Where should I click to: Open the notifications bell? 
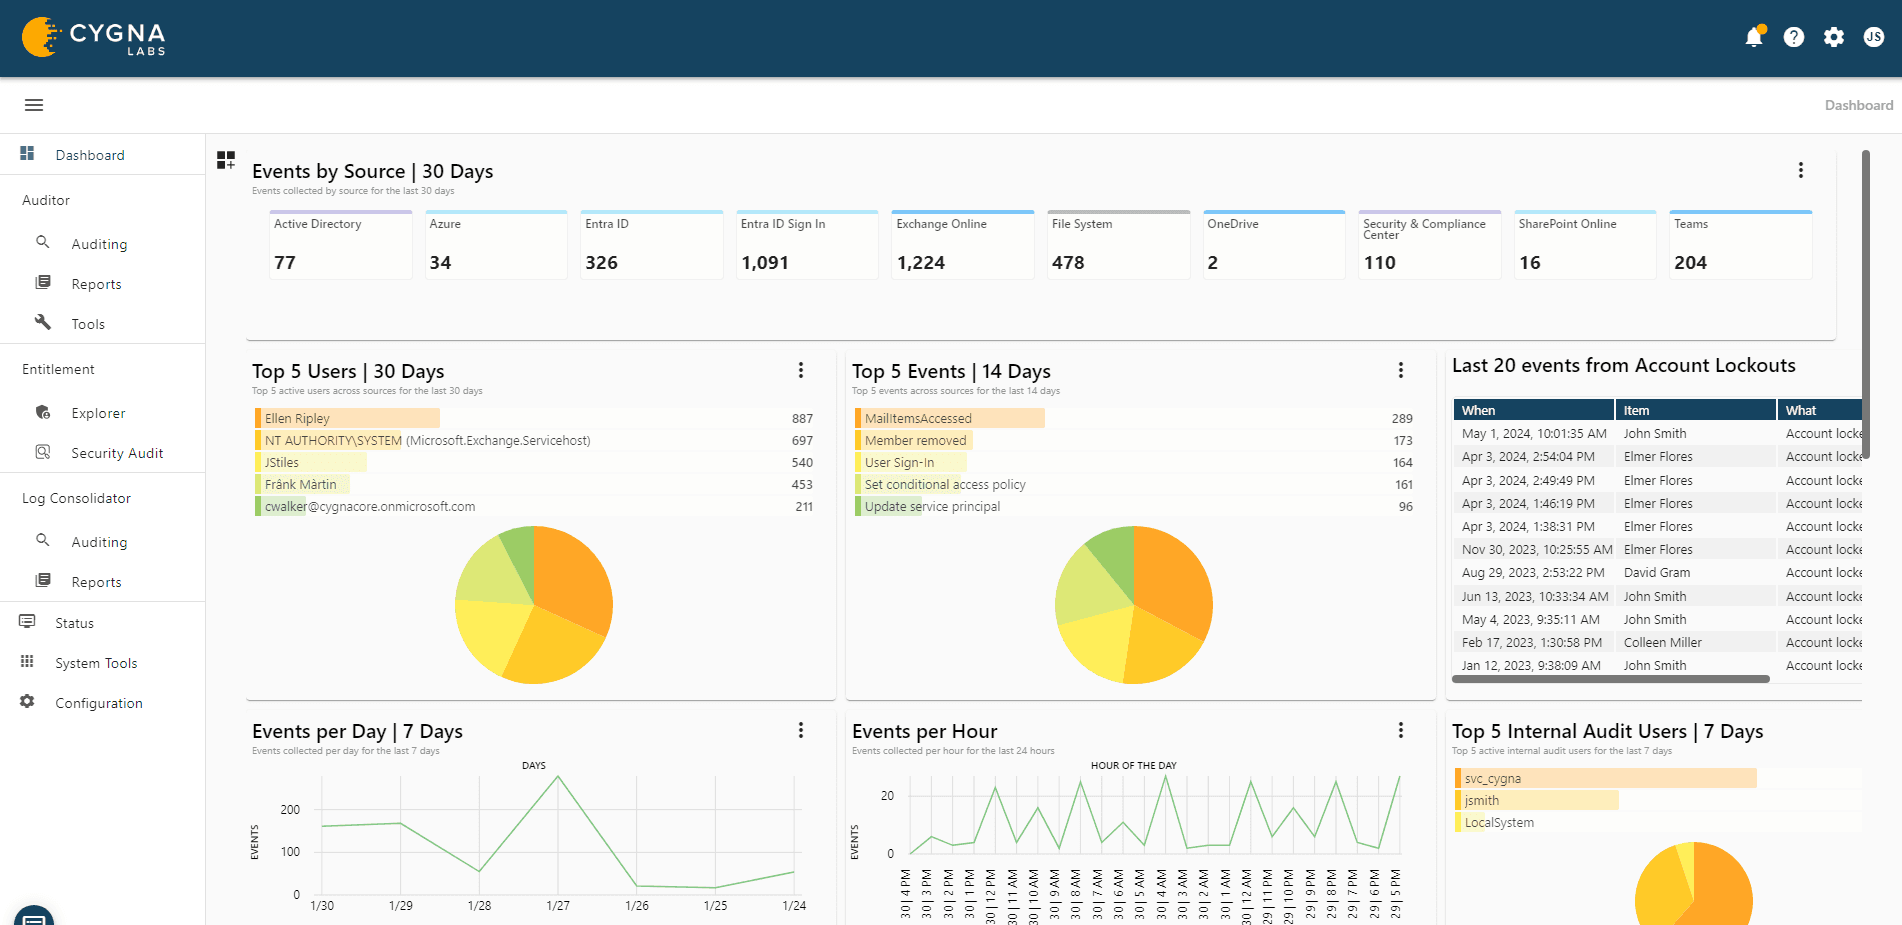[x=1753, y=38]
